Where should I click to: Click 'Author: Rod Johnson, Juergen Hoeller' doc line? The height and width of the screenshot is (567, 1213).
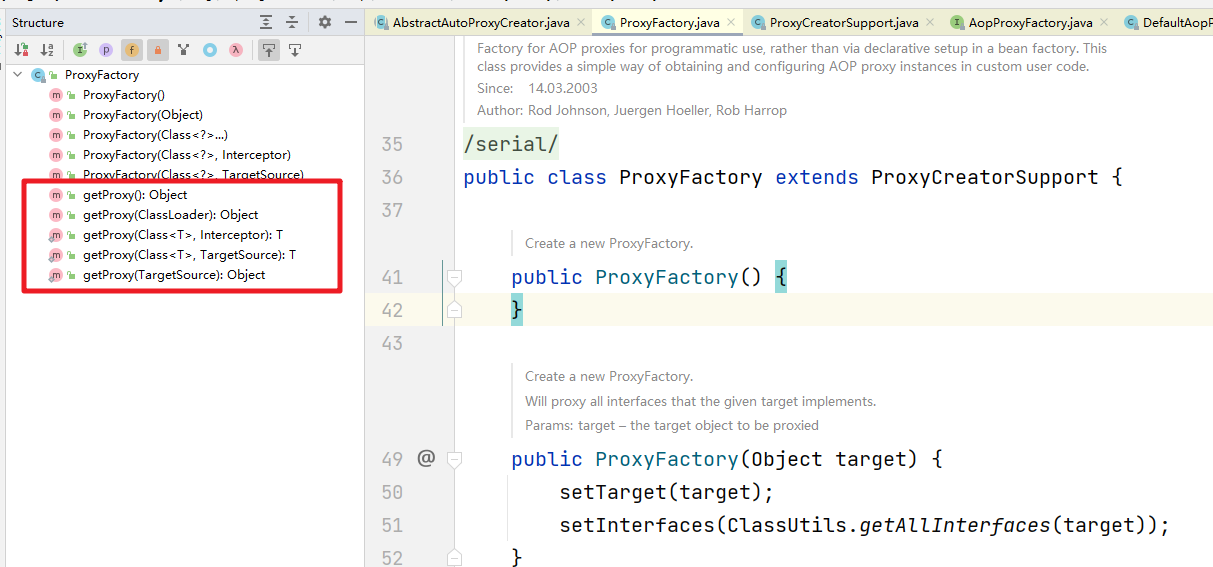click(632, 110)
